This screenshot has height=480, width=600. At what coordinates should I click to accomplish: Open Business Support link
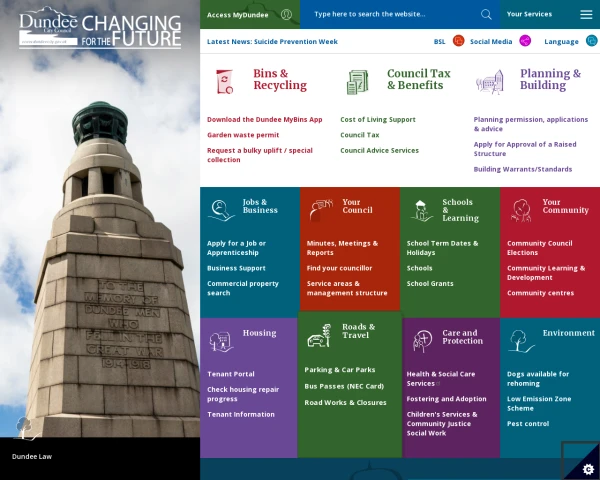pyautogui.click(x=236, y=268)
